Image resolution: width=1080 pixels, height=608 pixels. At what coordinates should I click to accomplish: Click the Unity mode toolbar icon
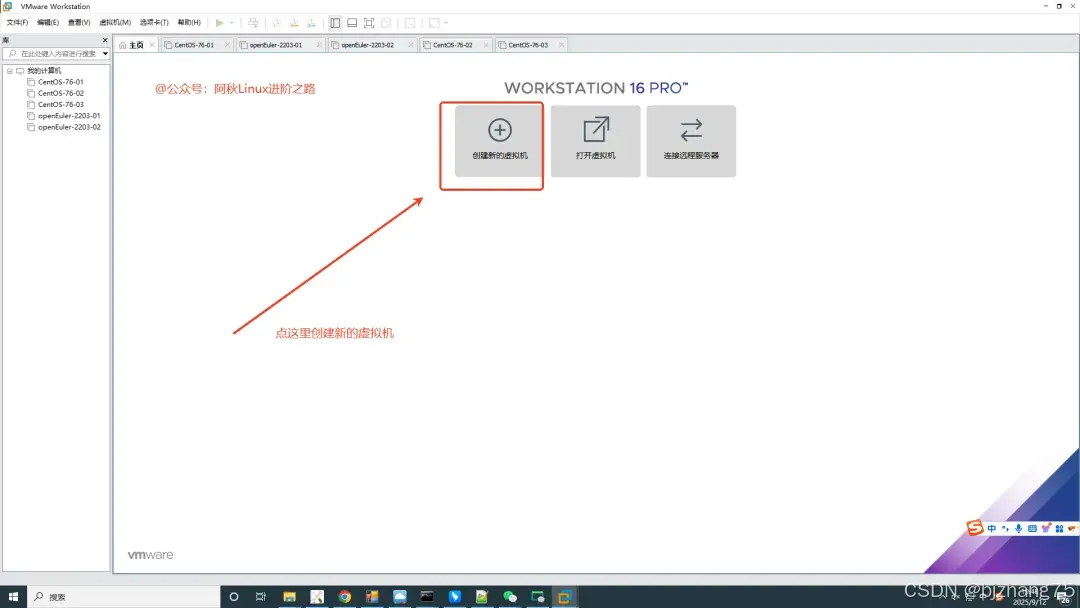point(386,23)
